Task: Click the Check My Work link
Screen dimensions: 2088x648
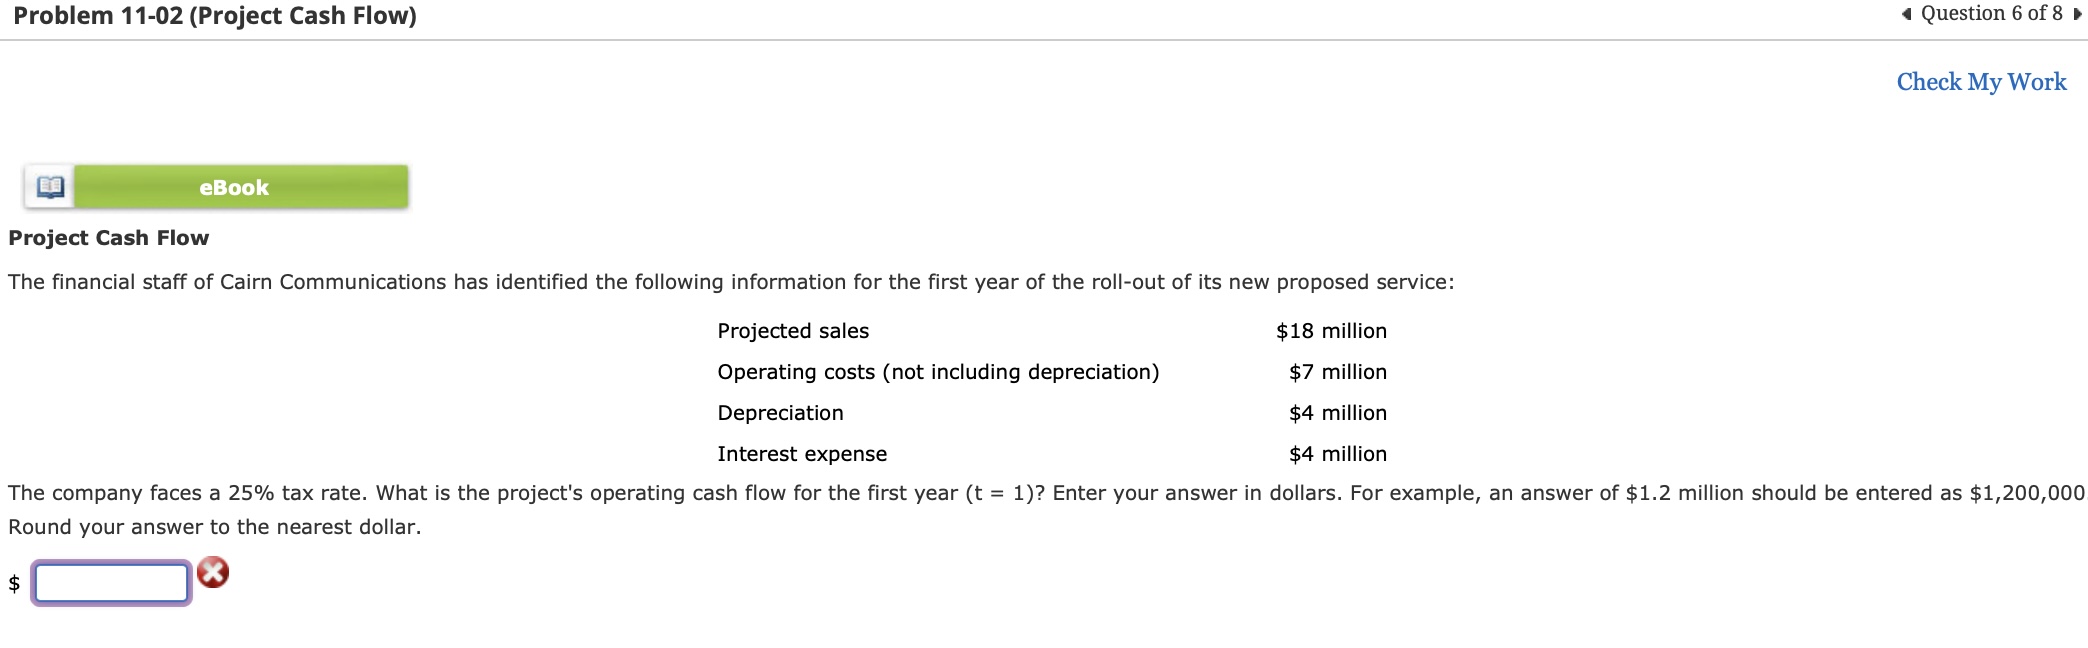Action: click(1980, 82)
